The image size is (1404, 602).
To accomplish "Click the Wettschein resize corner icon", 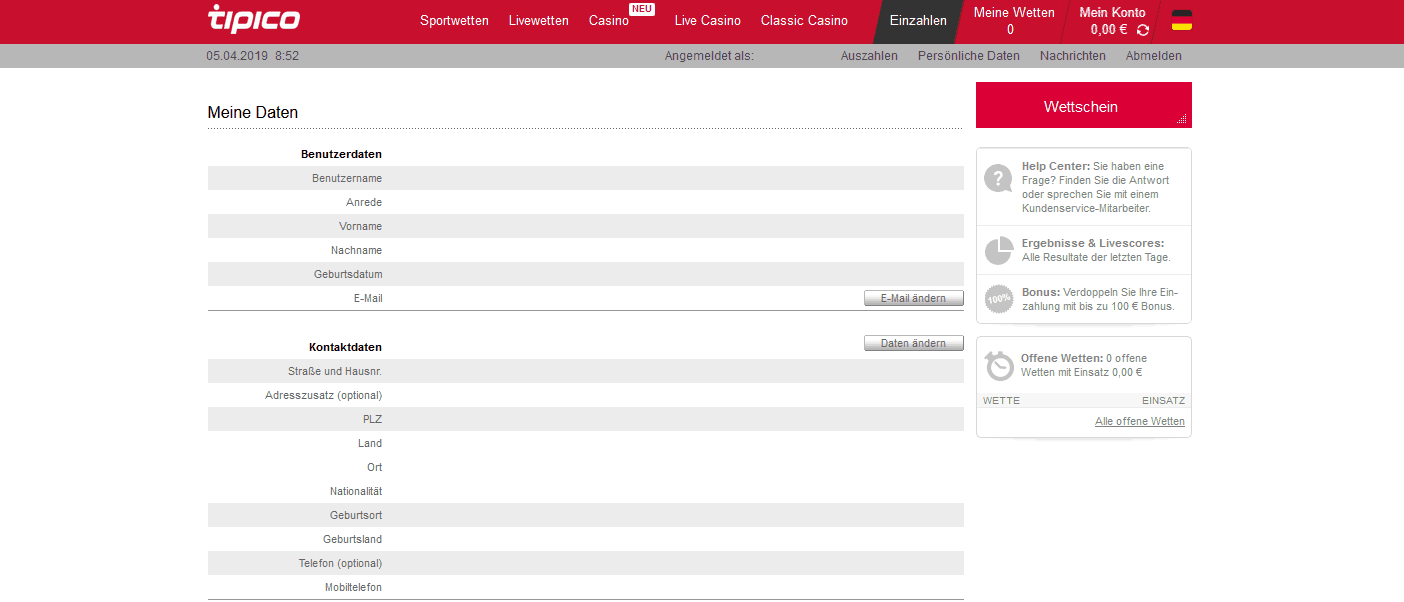I will tap(1182, 119).
